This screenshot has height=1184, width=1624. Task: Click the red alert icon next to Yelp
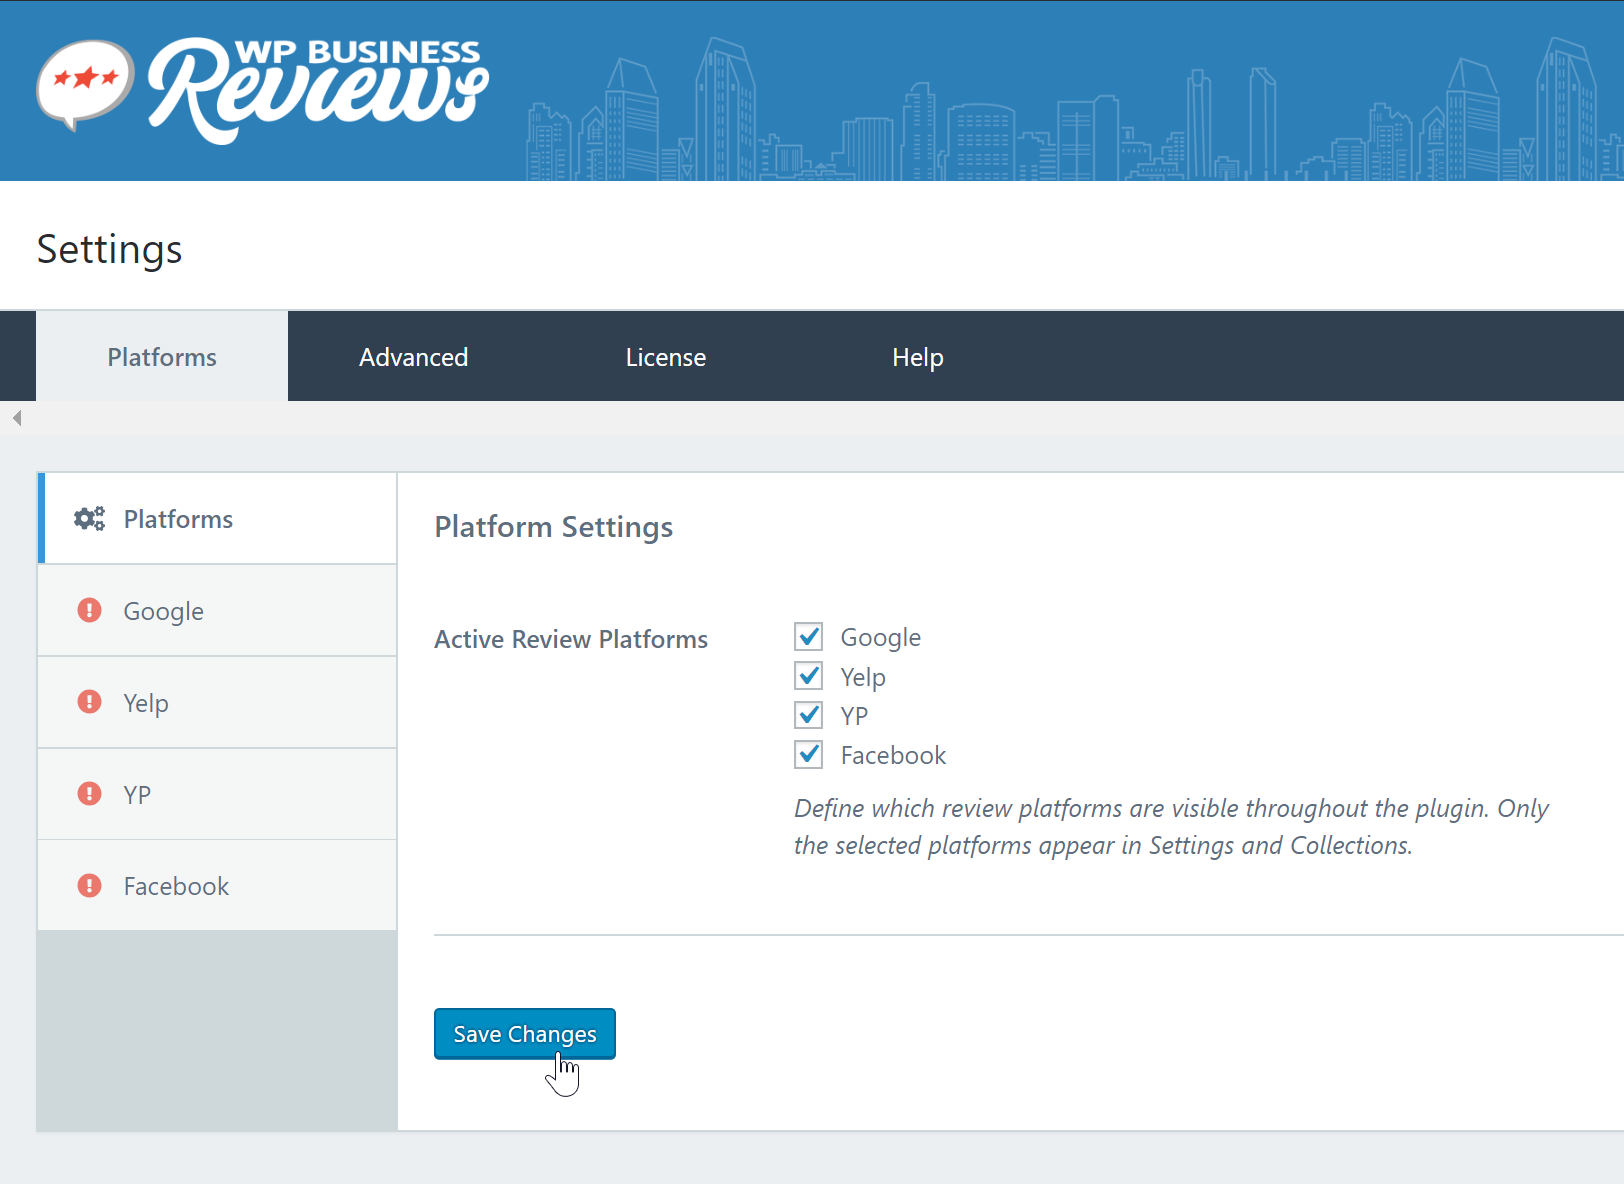[89, 702]
